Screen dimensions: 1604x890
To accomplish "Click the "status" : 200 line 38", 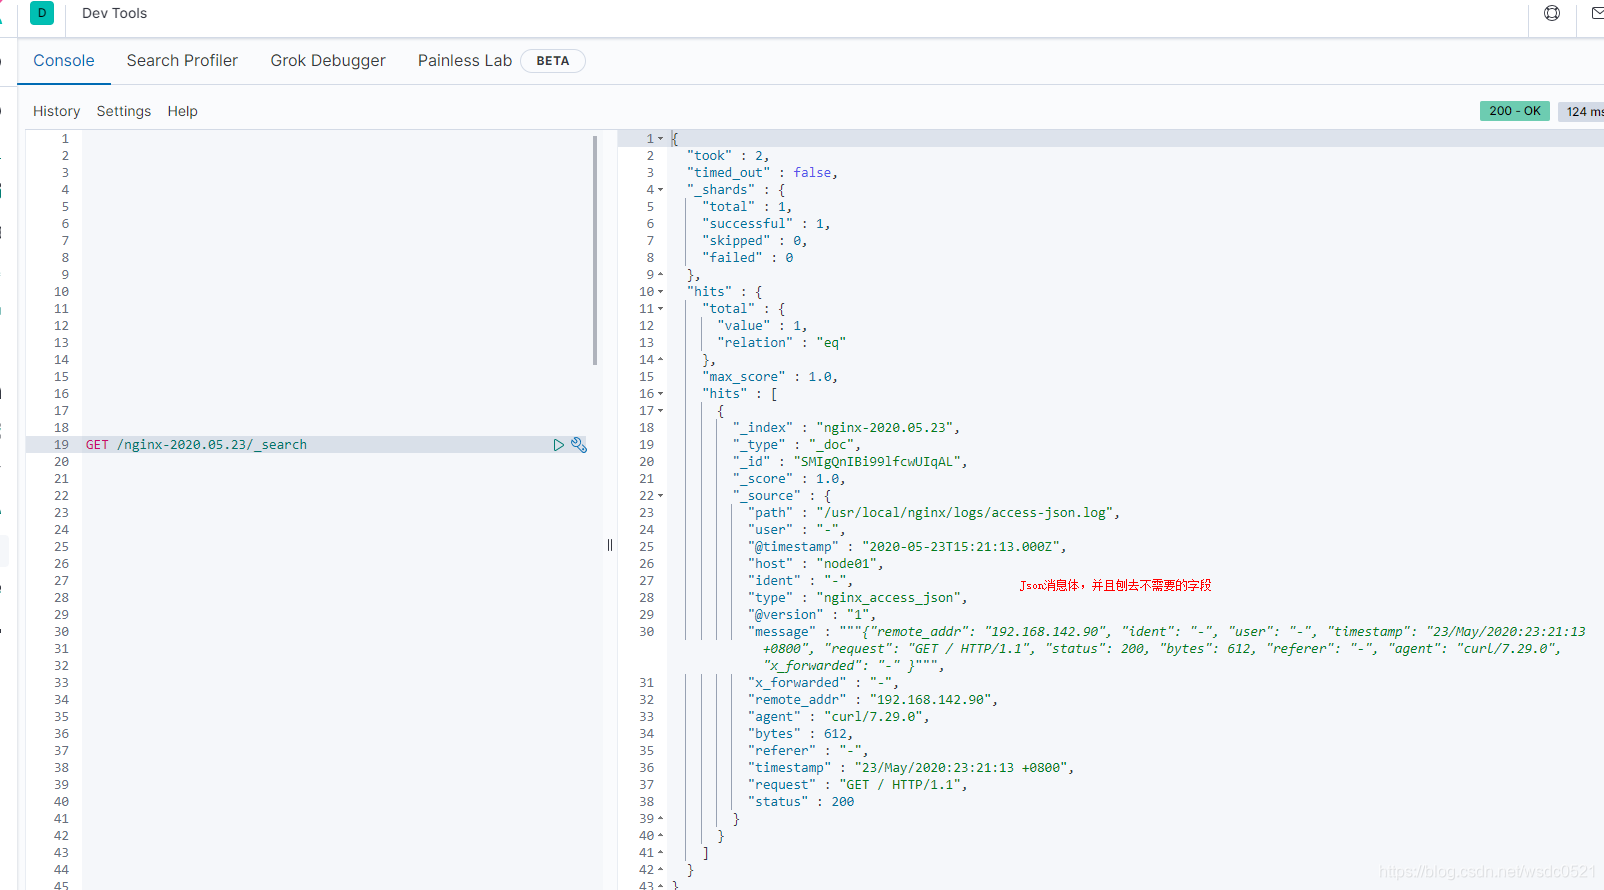I will 800,802.
